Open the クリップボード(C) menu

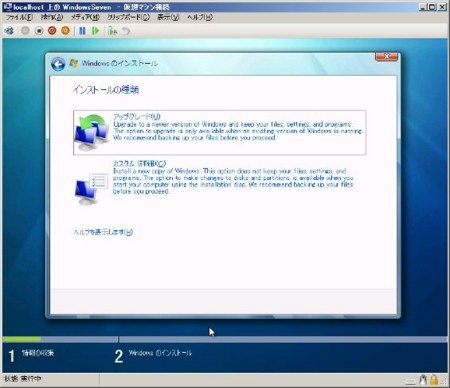pos(128,17)
